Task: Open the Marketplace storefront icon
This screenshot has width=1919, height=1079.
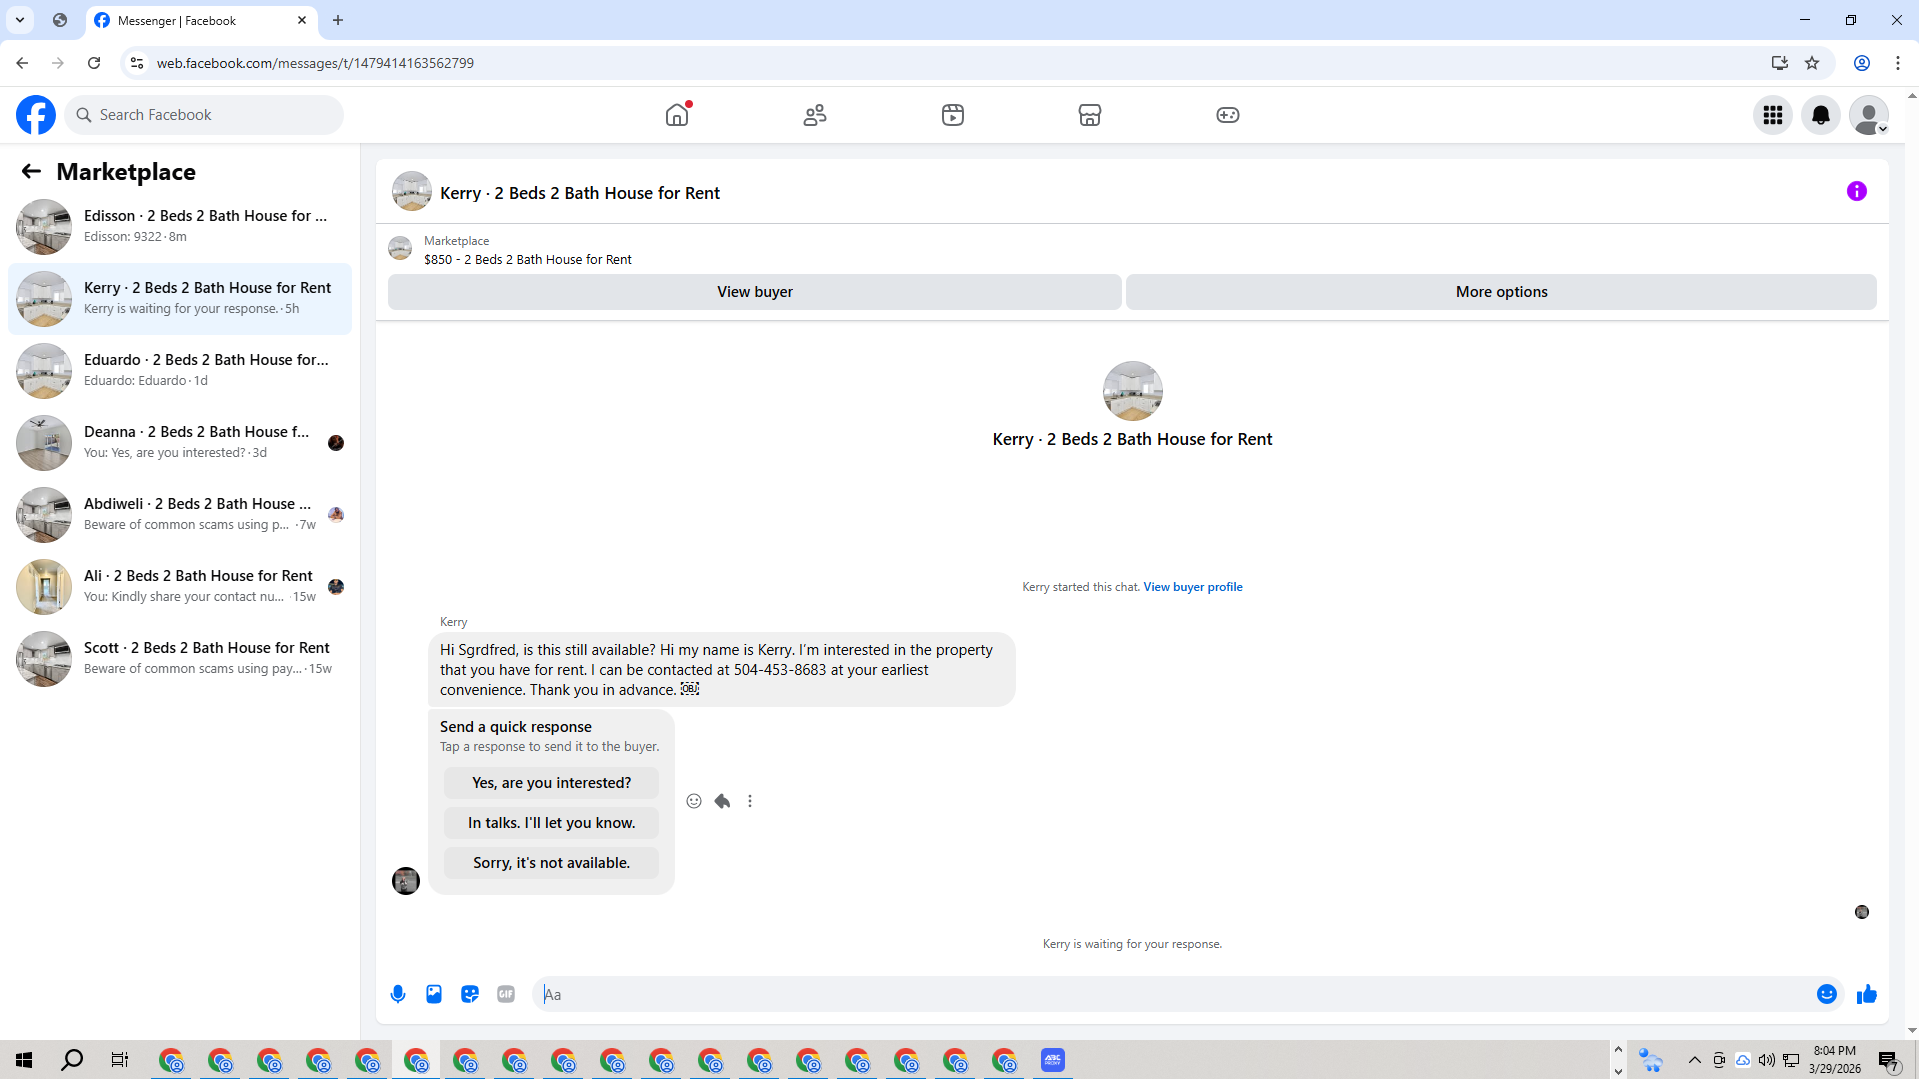Action: (x=1090, y=115)
